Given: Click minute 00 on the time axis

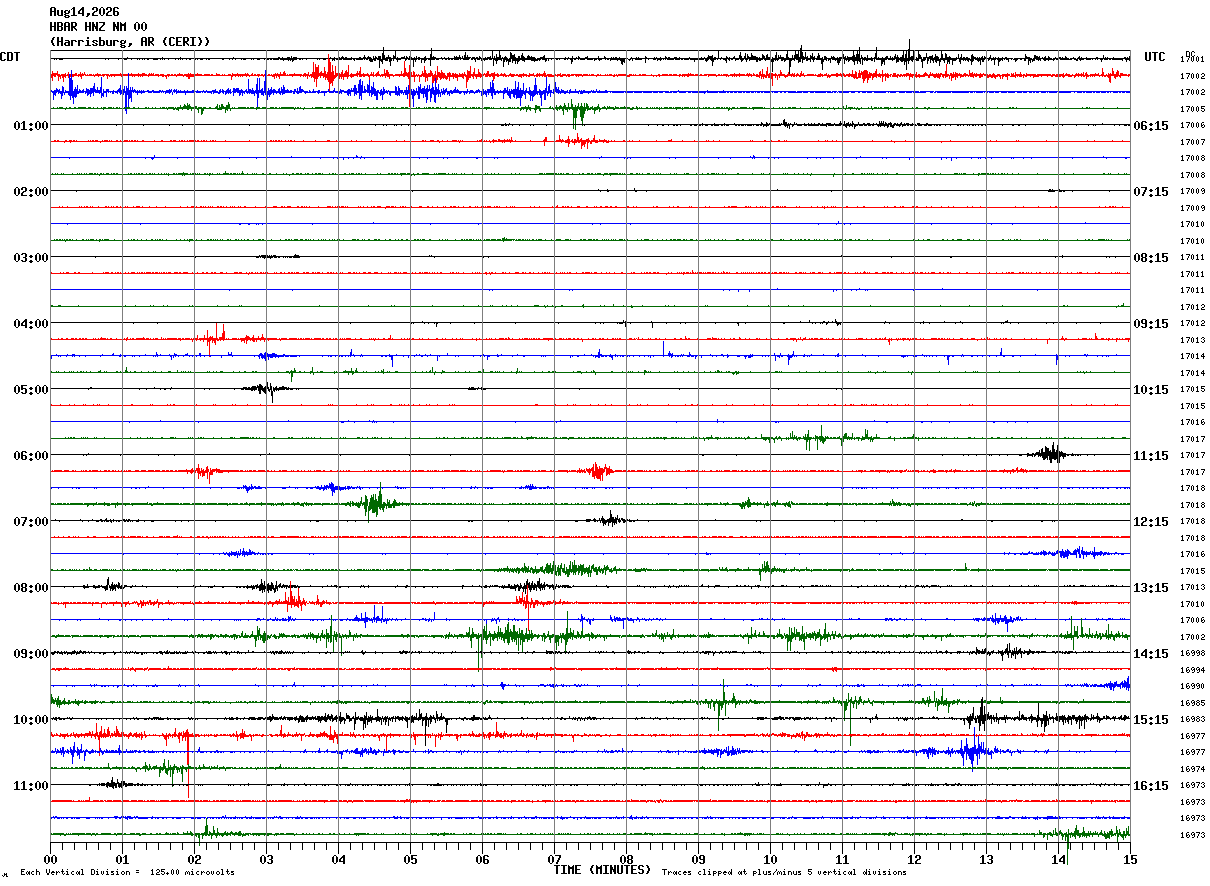Looking at the screenshot, I should click(50, 860).
